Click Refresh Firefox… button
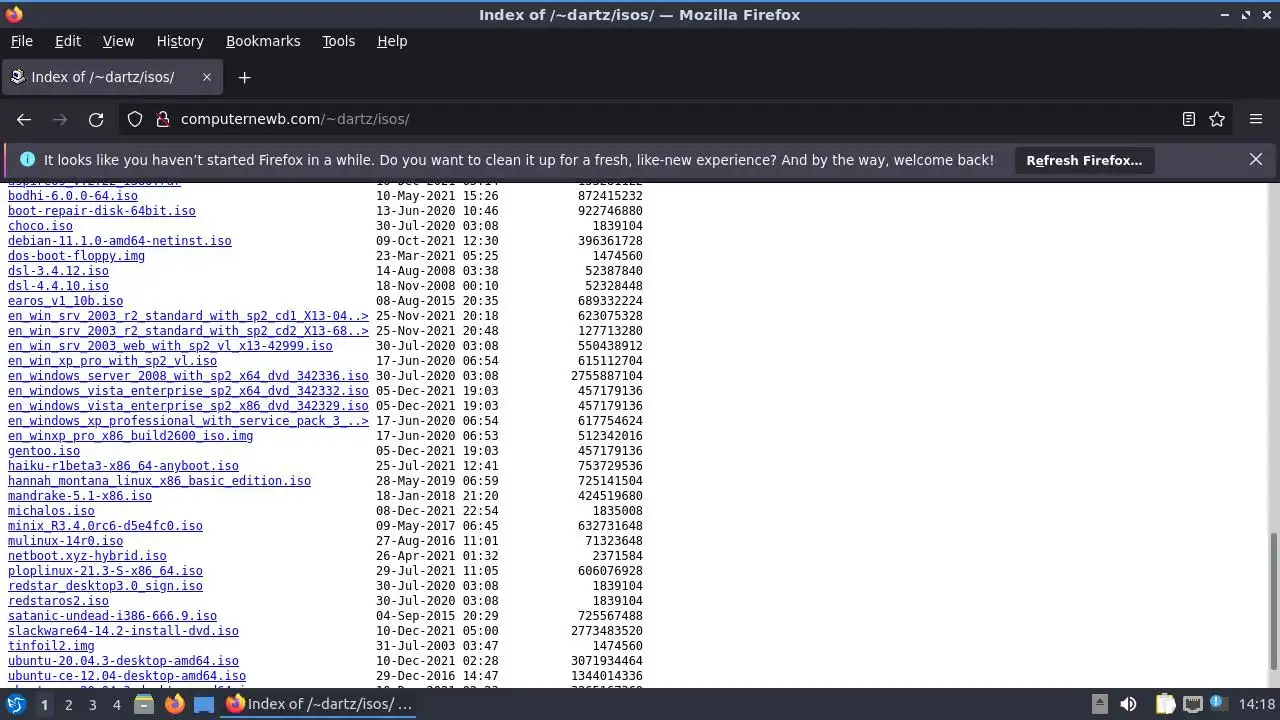Screen dimensions: 1280x720 pos(1084,160)
